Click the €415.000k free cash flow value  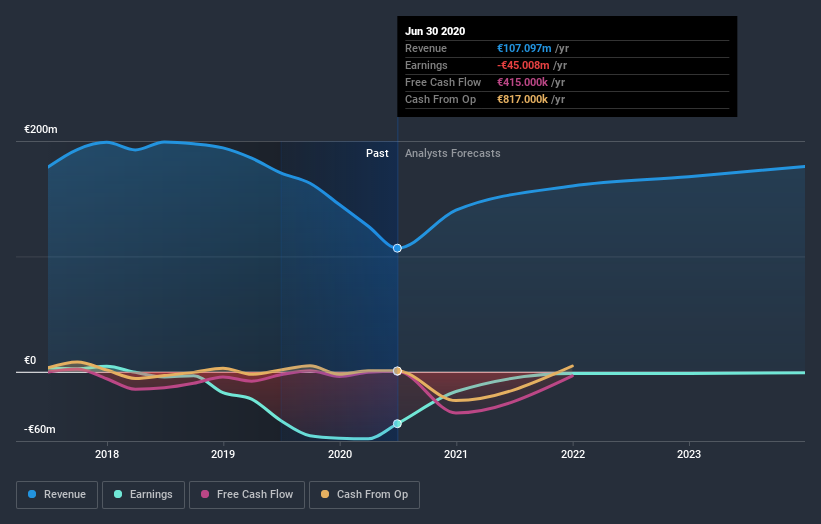click(x=523, y=82)
